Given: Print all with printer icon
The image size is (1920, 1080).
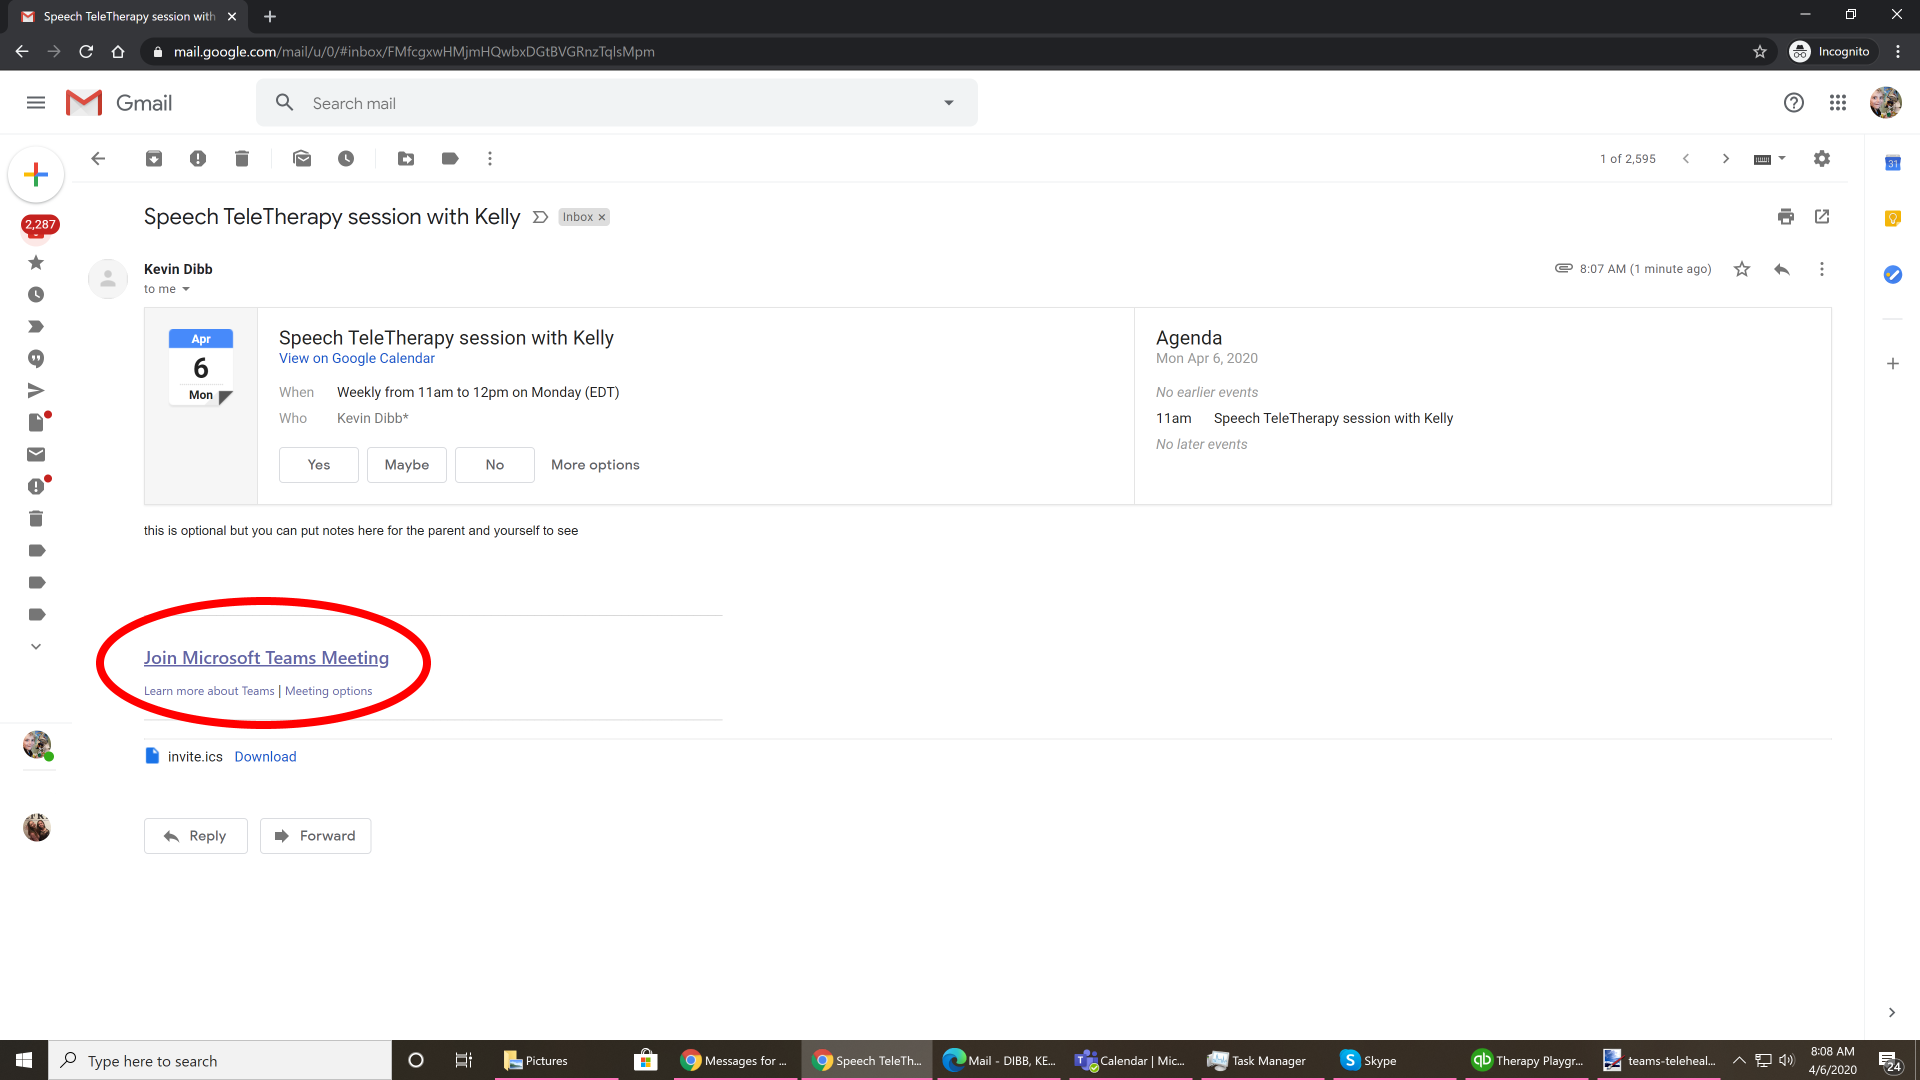Looking at the screenshot, I should tap(1786, 216).
